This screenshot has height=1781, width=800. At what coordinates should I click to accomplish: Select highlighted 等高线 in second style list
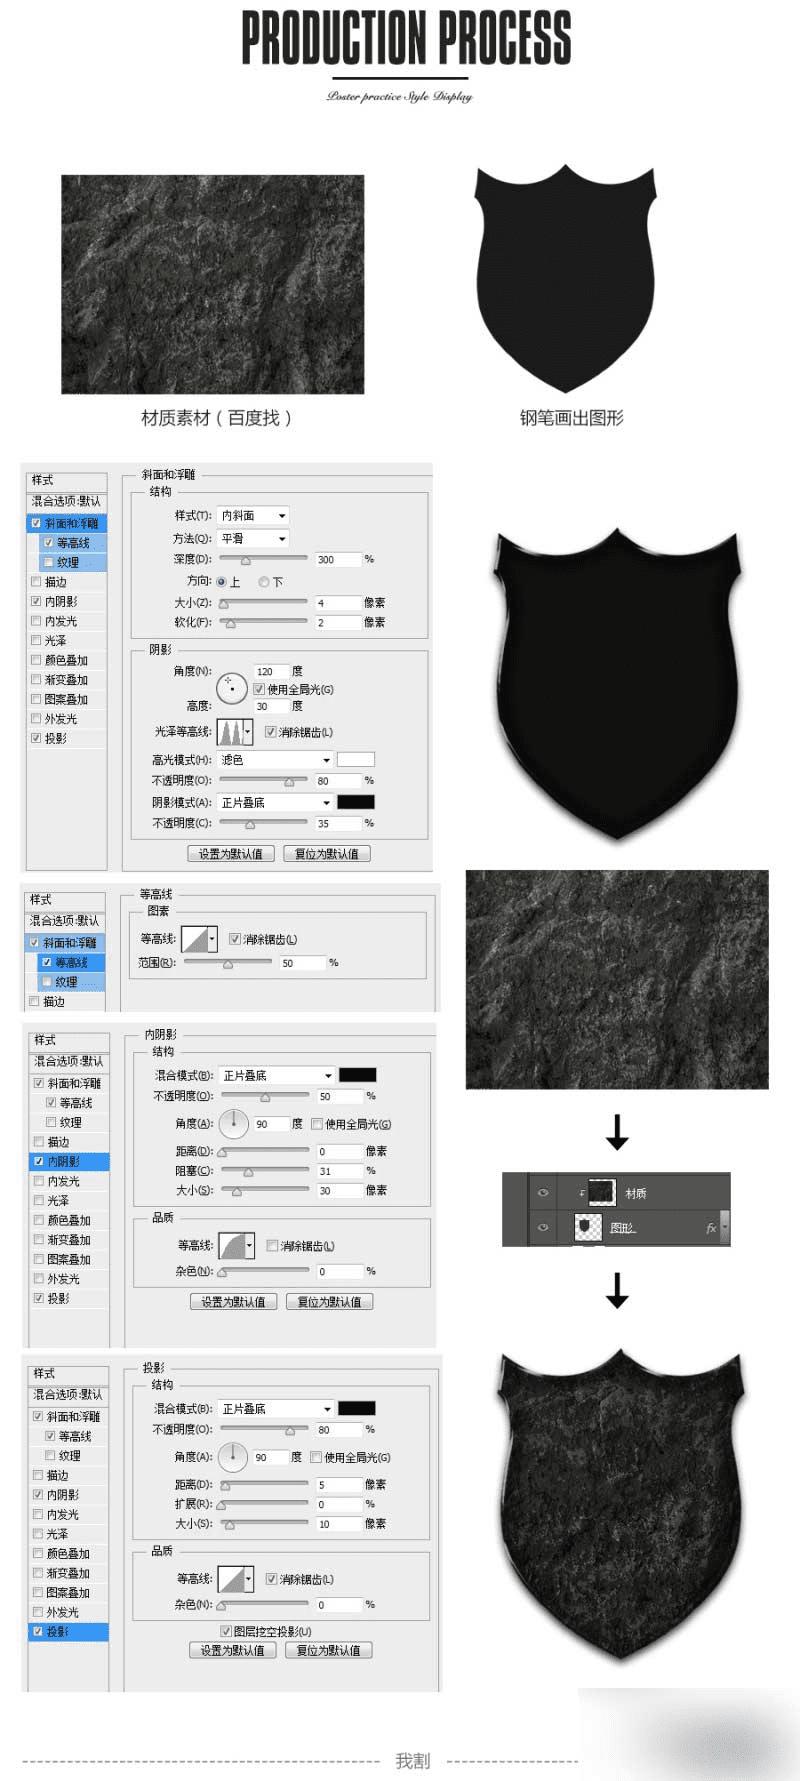point(72,962)
